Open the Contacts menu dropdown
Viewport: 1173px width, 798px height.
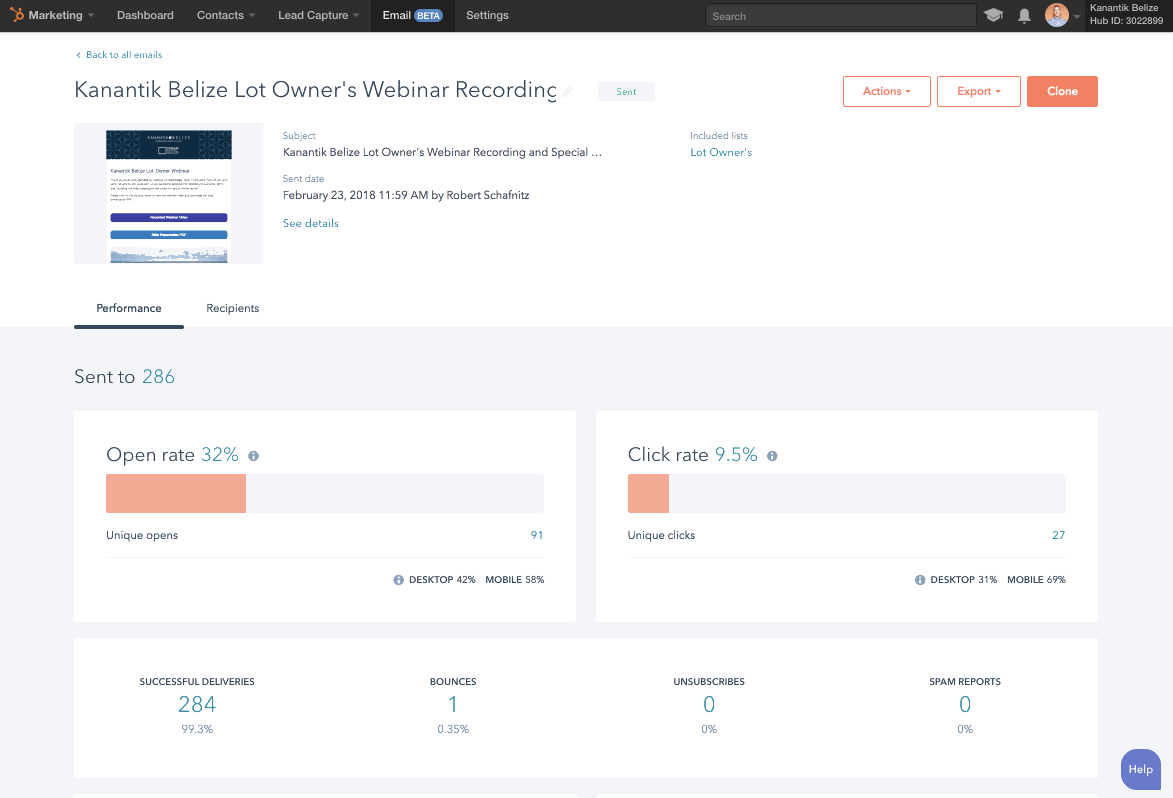pyautogui.click(x=225, y=15)
